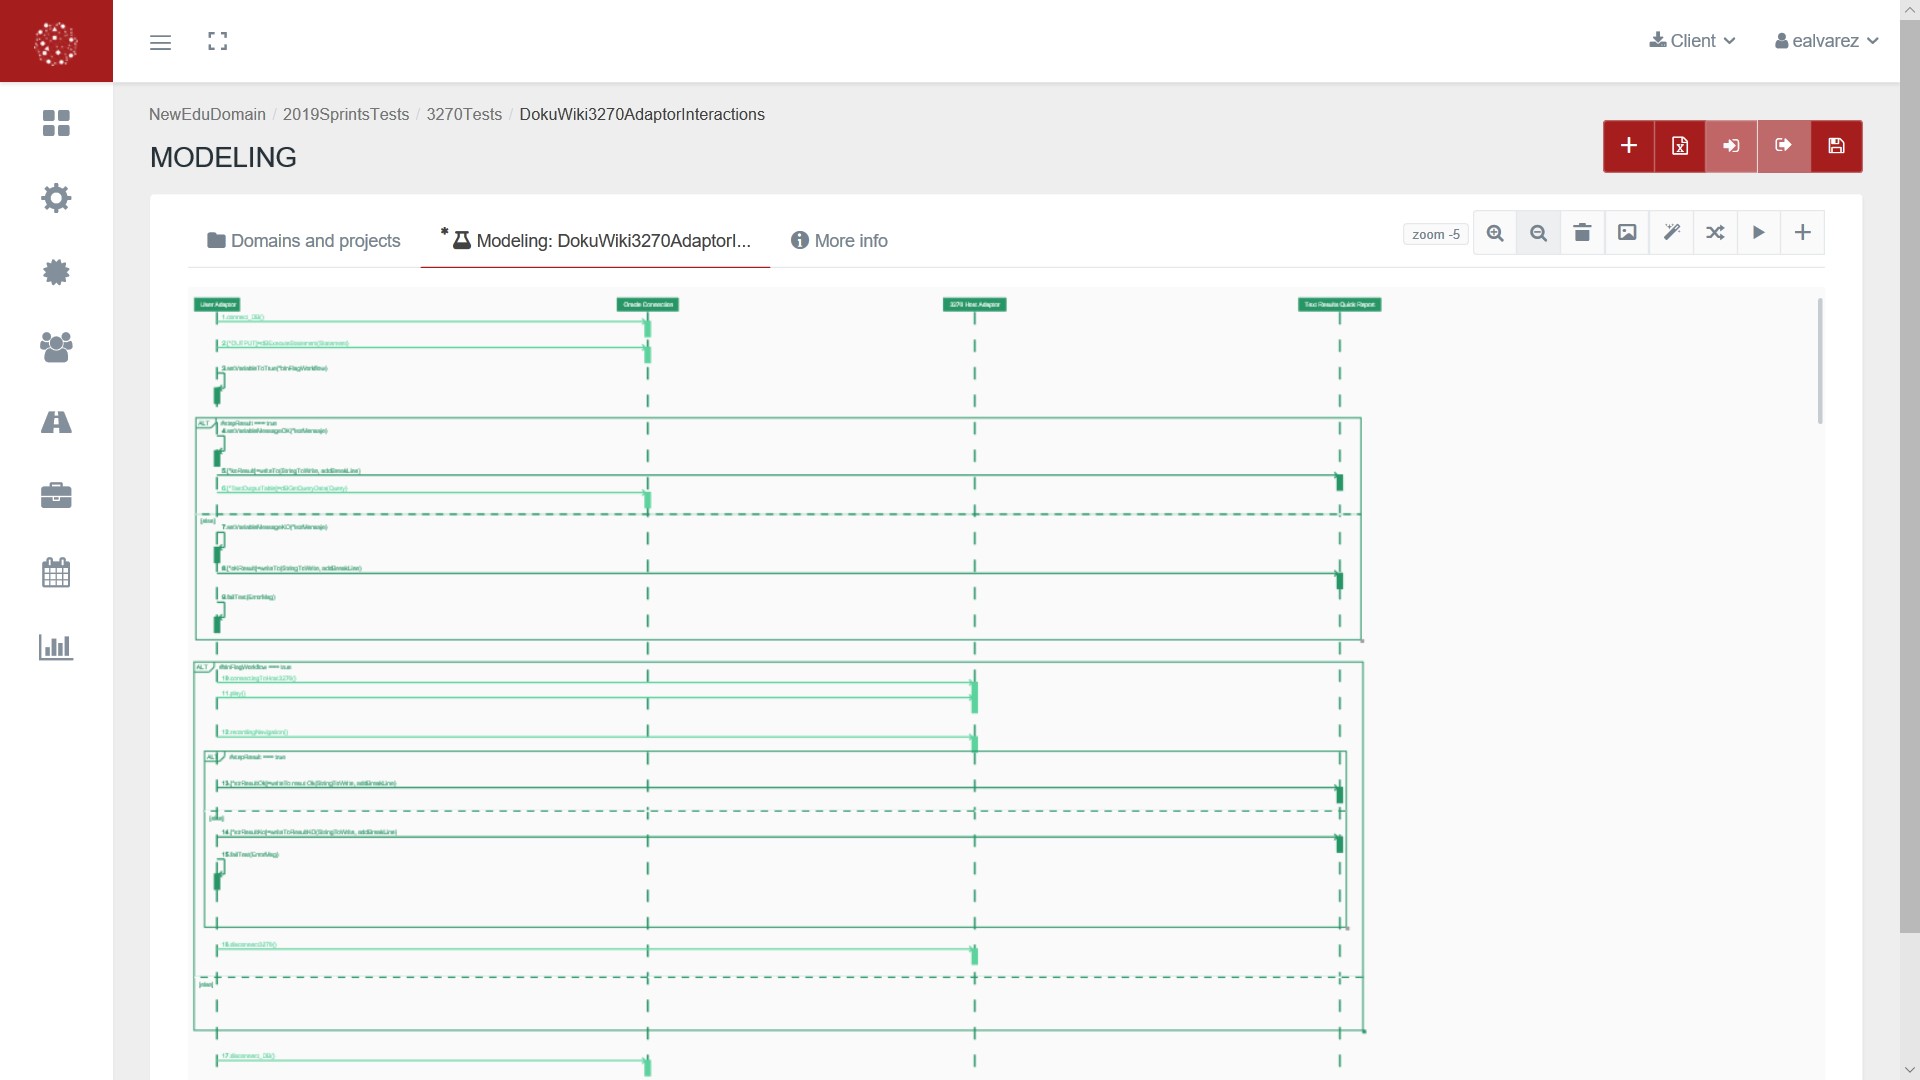Image resolution: width=1920 pixels, height=1080 pixels.
Task: Click the red save floppy disk button
Action: (1836, 146)
